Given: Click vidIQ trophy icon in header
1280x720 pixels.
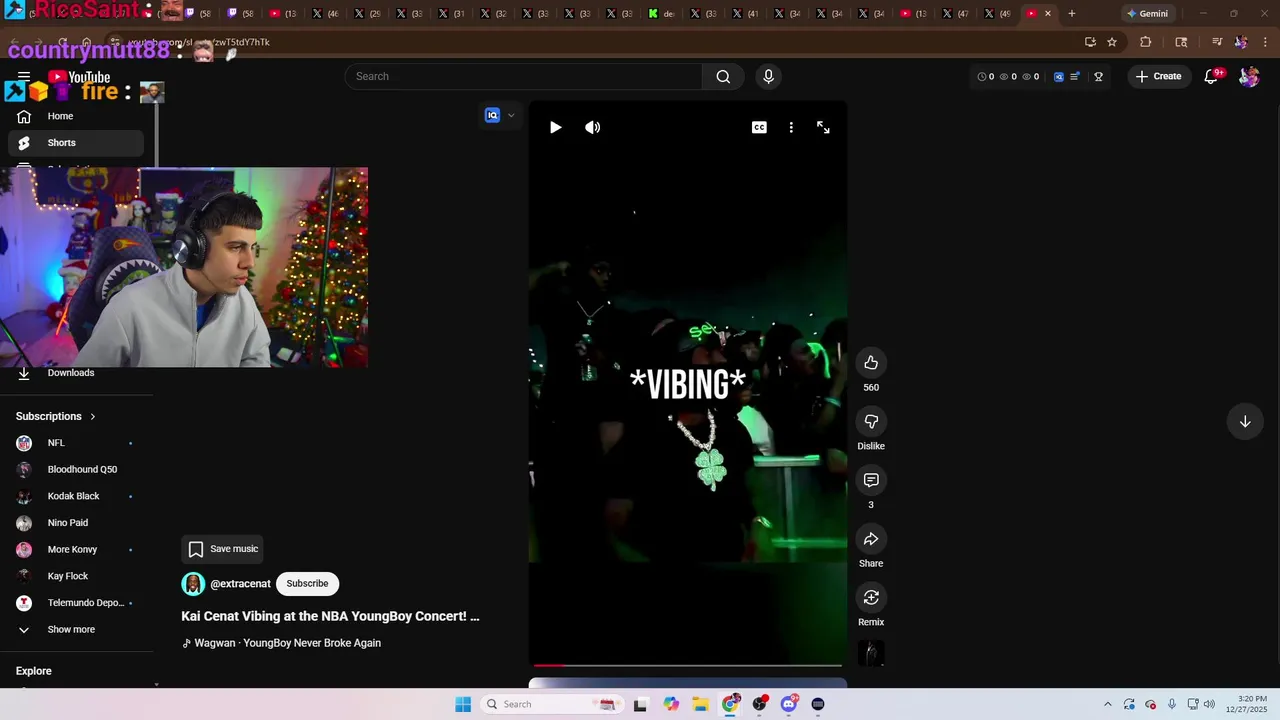Looking at the screenshot, I should click(x=1098, y=76).
